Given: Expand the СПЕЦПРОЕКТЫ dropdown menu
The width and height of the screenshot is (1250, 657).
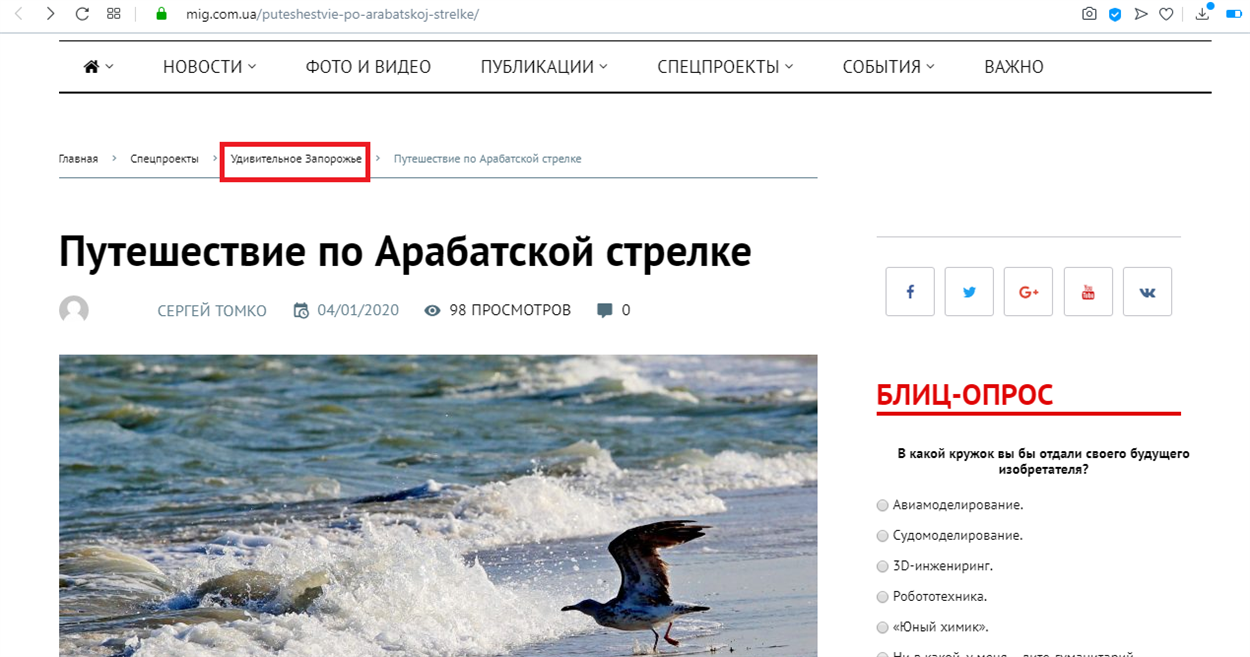Looking at the screenshot, I should 725,67.
